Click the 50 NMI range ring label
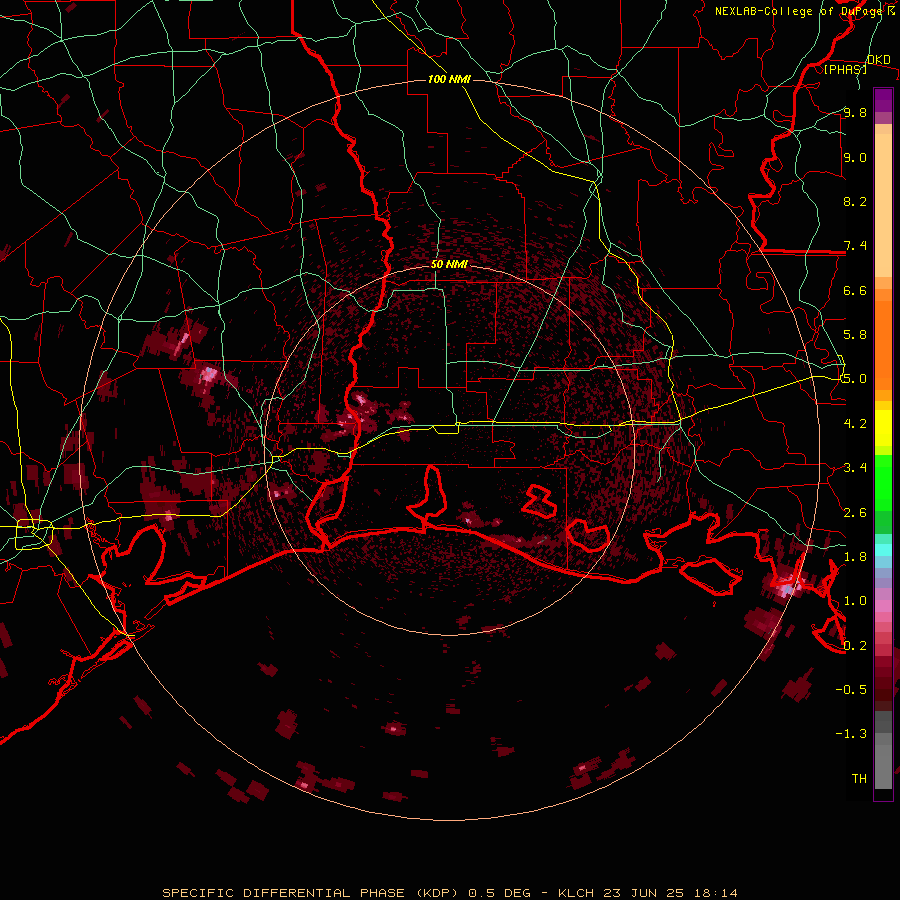Screen dimensions: 900x900 (x=449, y=264)
